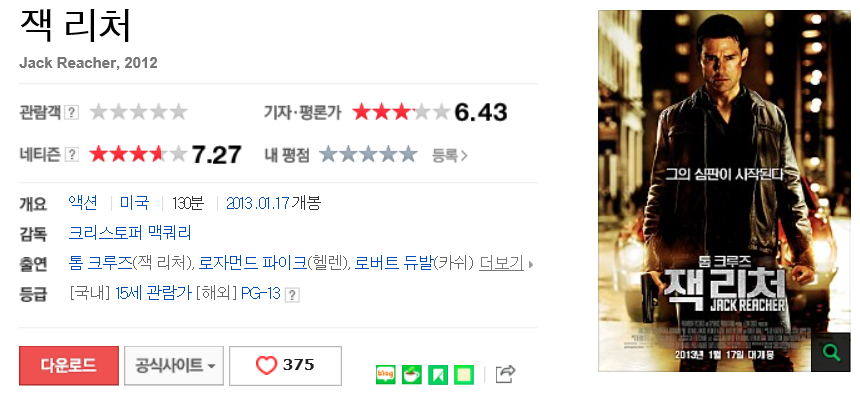Enlarge poster with magnifier icon

pos(831,352)
